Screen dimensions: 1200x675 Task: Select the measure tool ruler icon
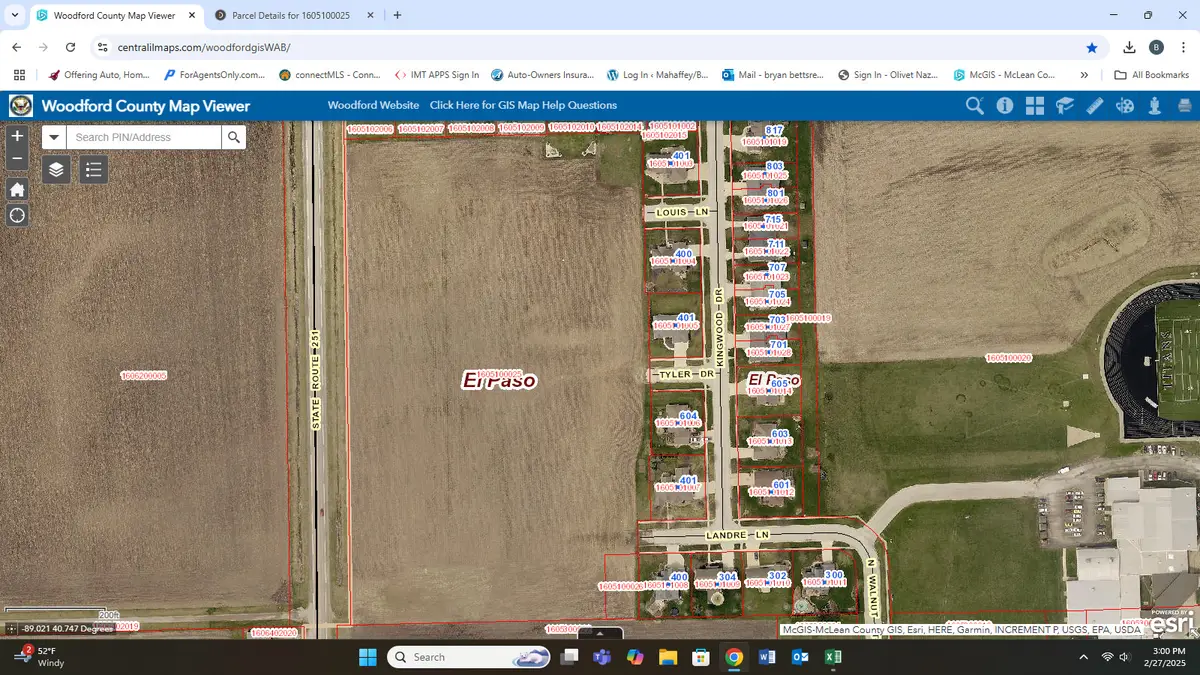(1094, 105)
